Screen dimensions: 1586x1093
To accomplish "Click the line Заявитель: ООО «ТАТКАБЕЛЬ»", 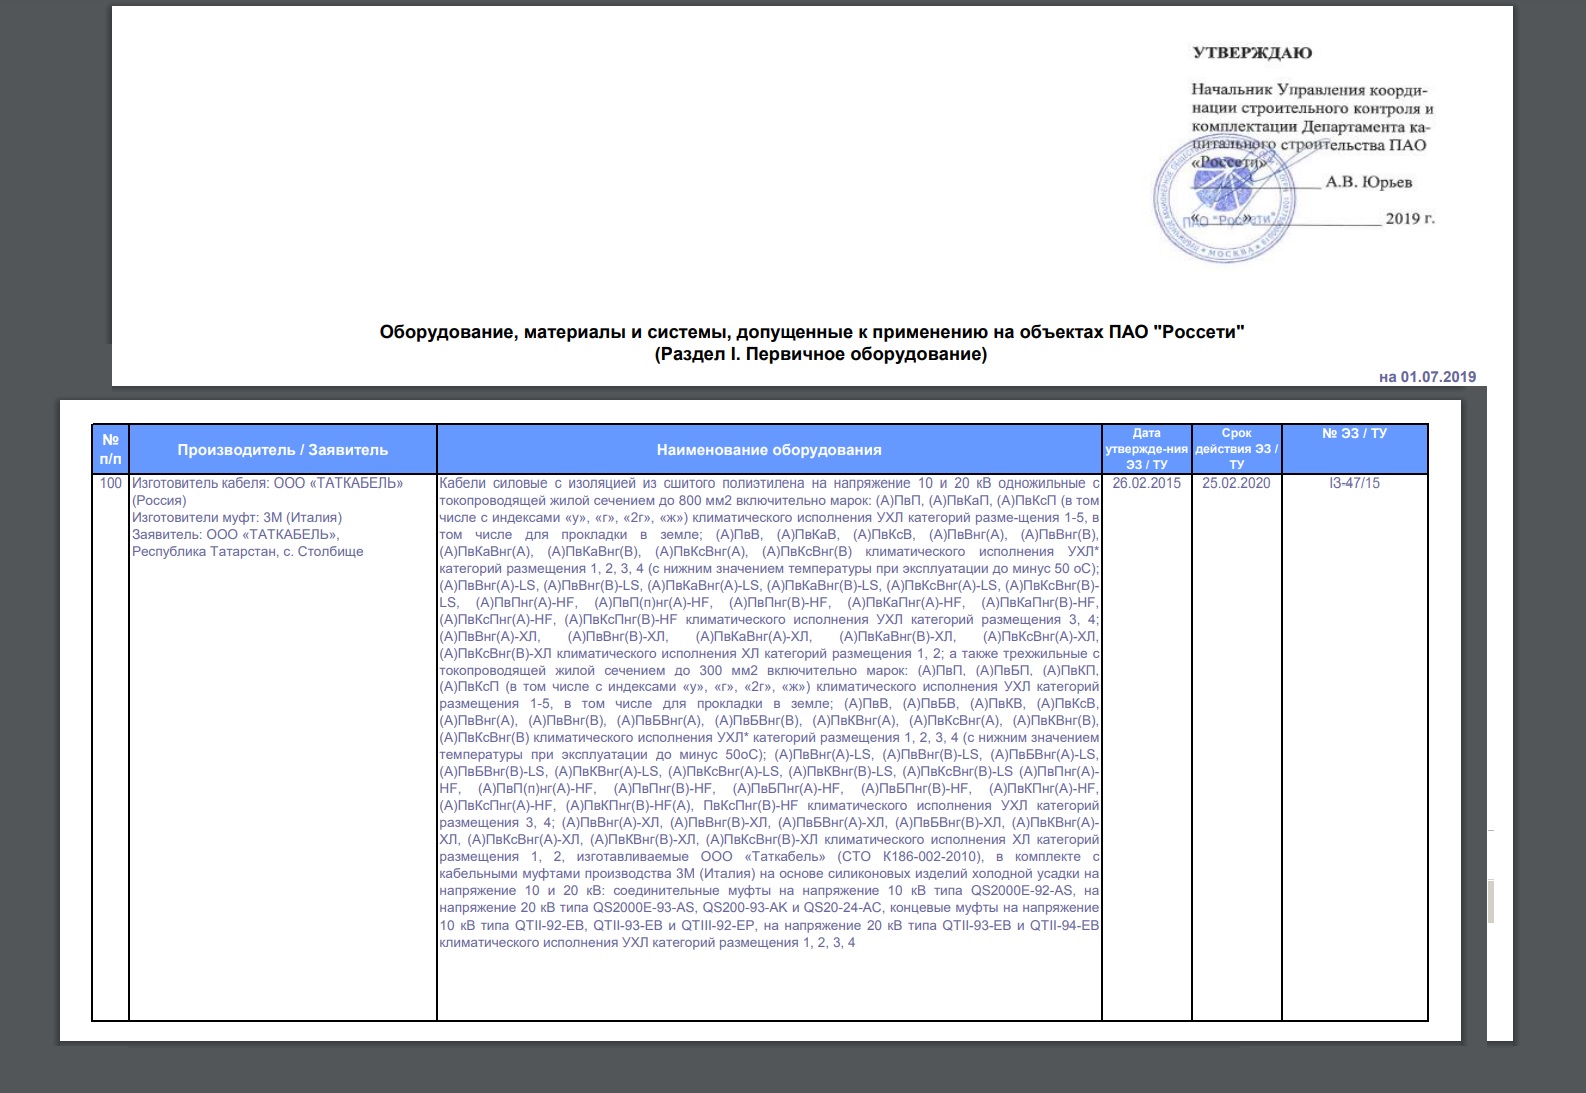I will pyautogui.click(x=236, y=534).
